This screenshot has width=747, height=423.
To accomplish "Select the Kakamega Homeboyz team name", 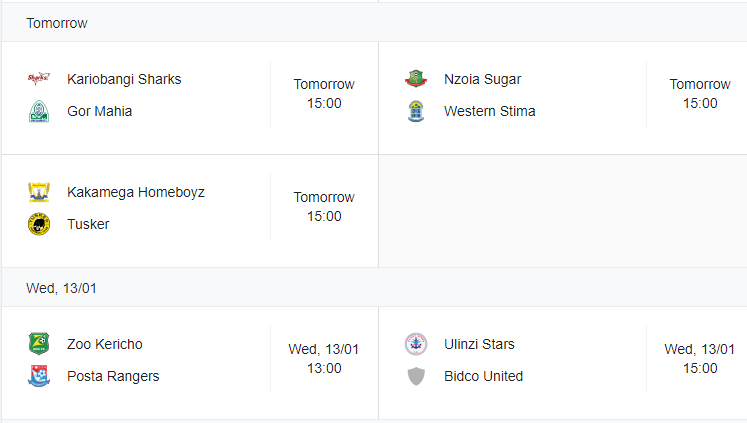I will pos(136,192).
